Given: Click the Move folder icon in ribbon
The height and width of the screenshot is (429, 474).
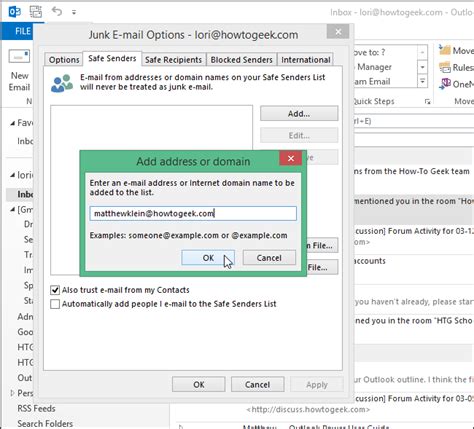Looking at the screenshot, I should (445, 50).
